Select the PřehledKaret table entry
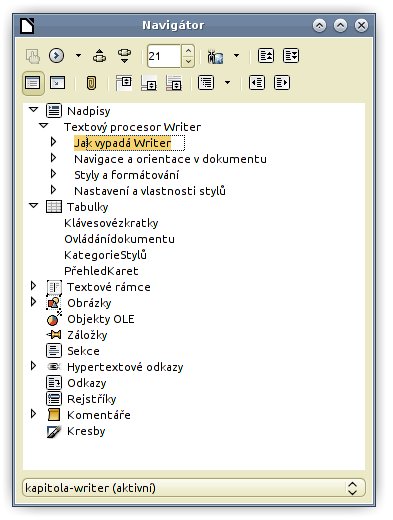The width and height of the screenshot is (393, 520). (x=101, y=271)
